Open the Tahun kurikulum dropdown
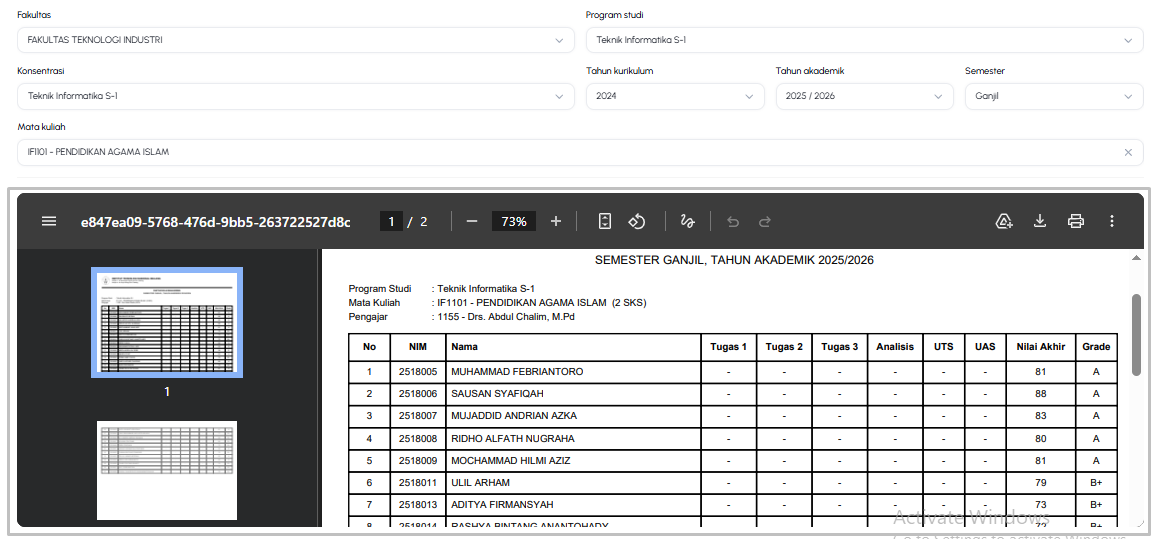This screenshot has height=539, width=1169. [675, 96]
